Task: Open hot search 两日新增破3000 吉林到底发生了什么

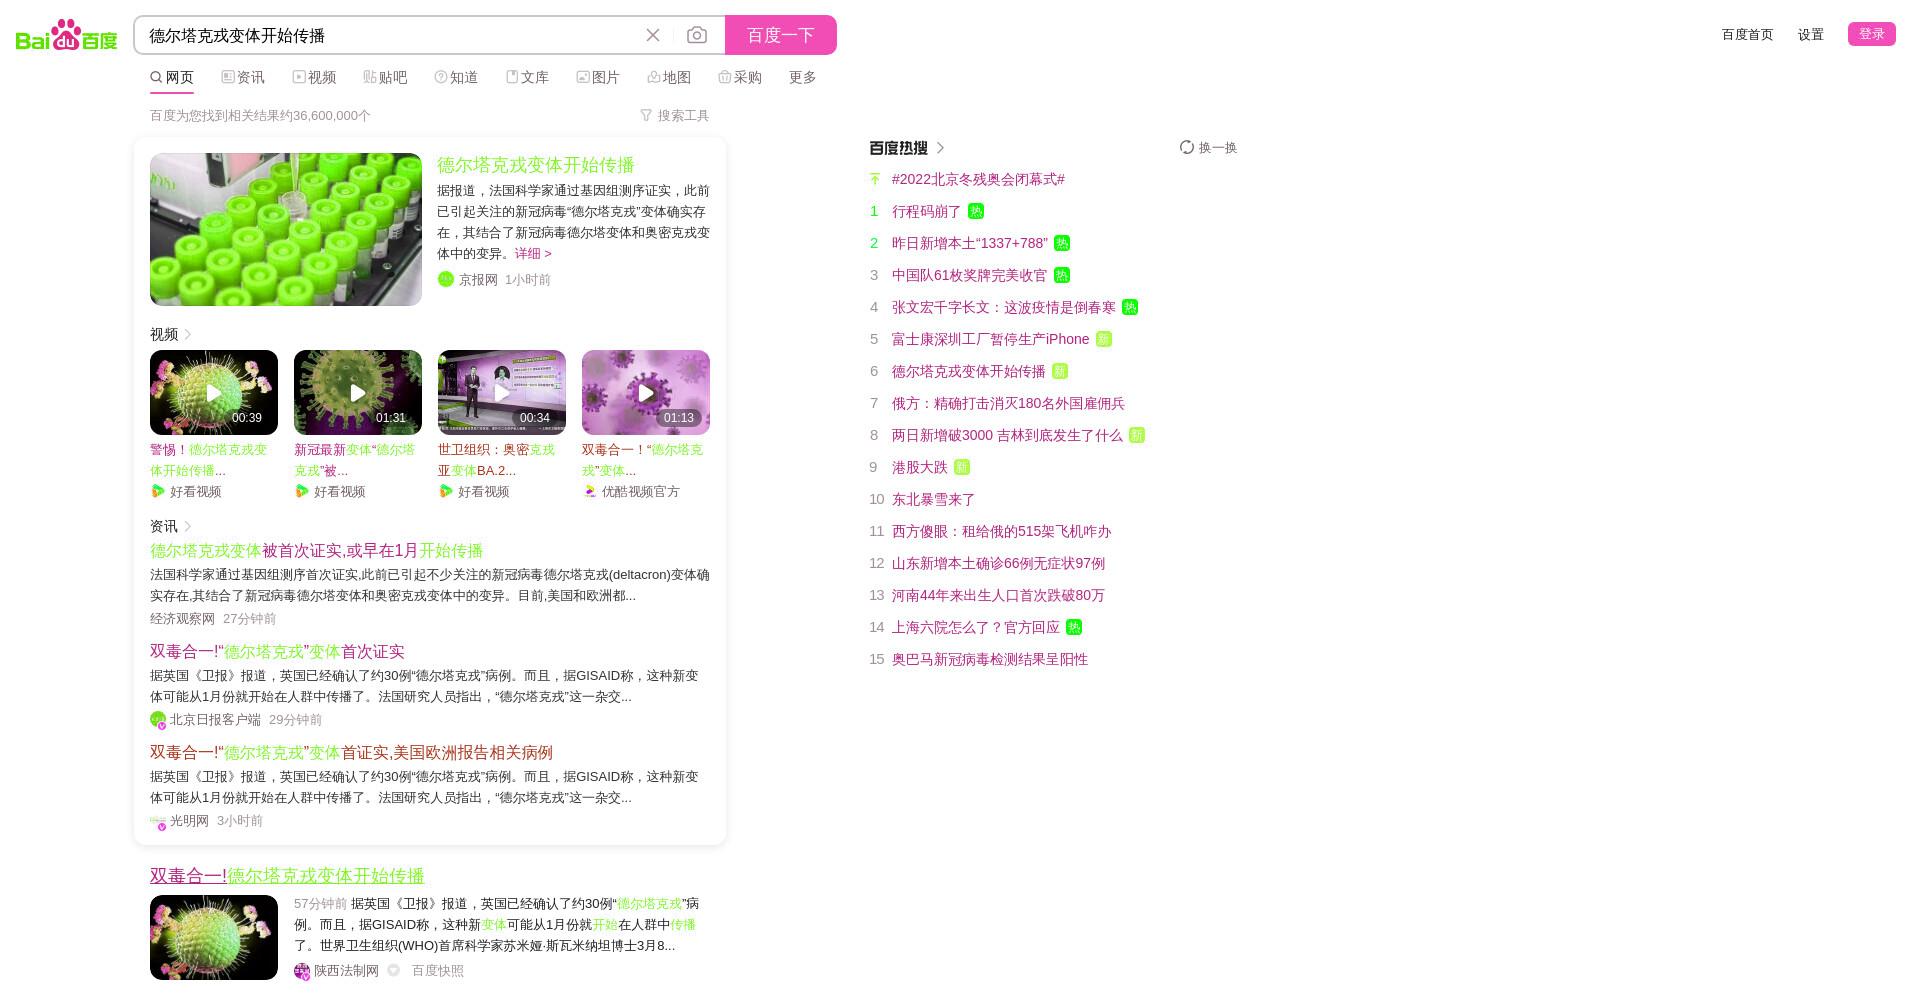Action: 1007,436
